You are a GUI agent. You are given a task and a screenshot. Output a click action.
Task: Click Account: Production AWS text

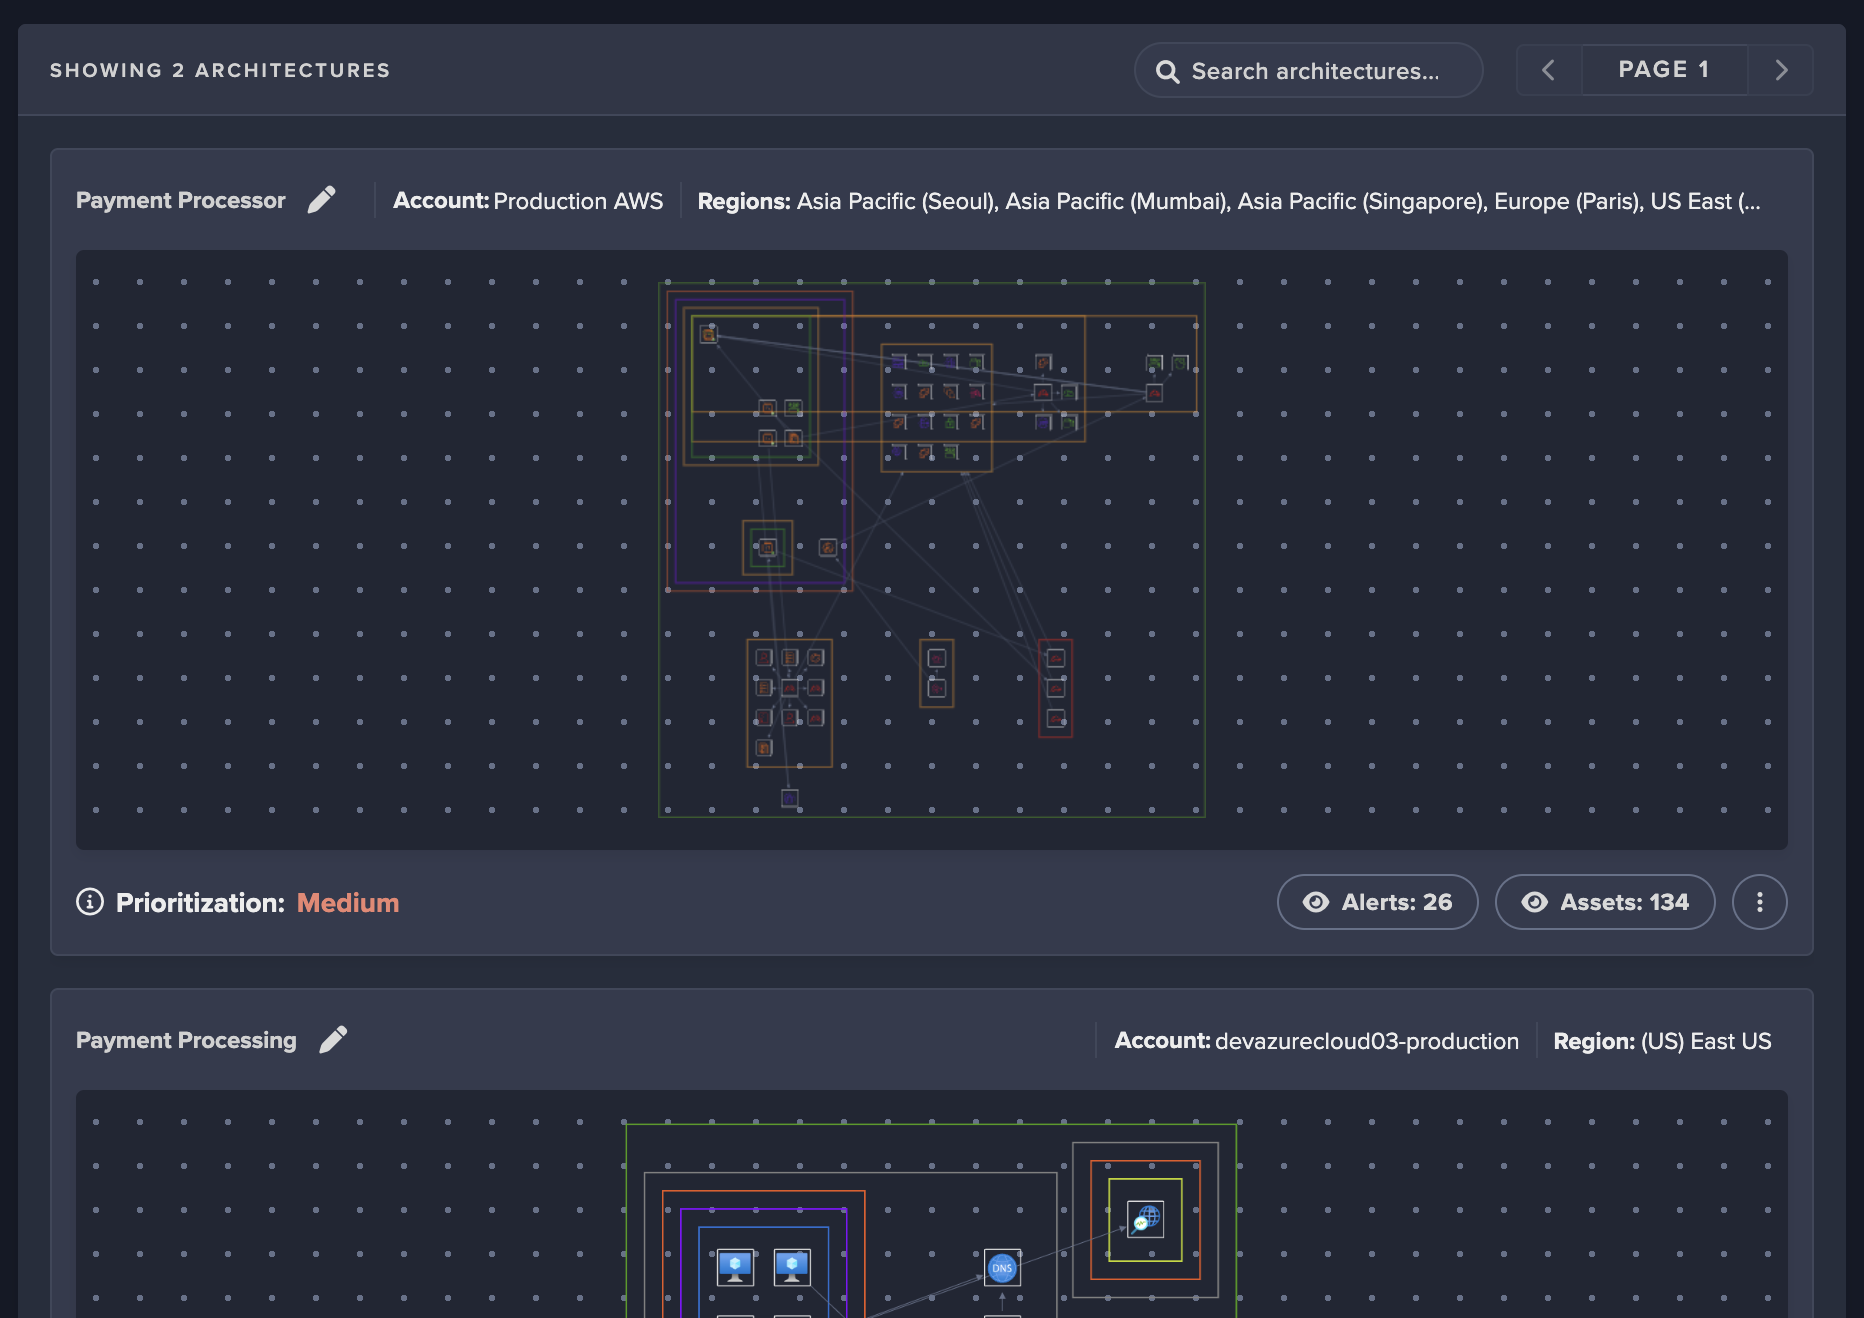[x=528, y=201]
